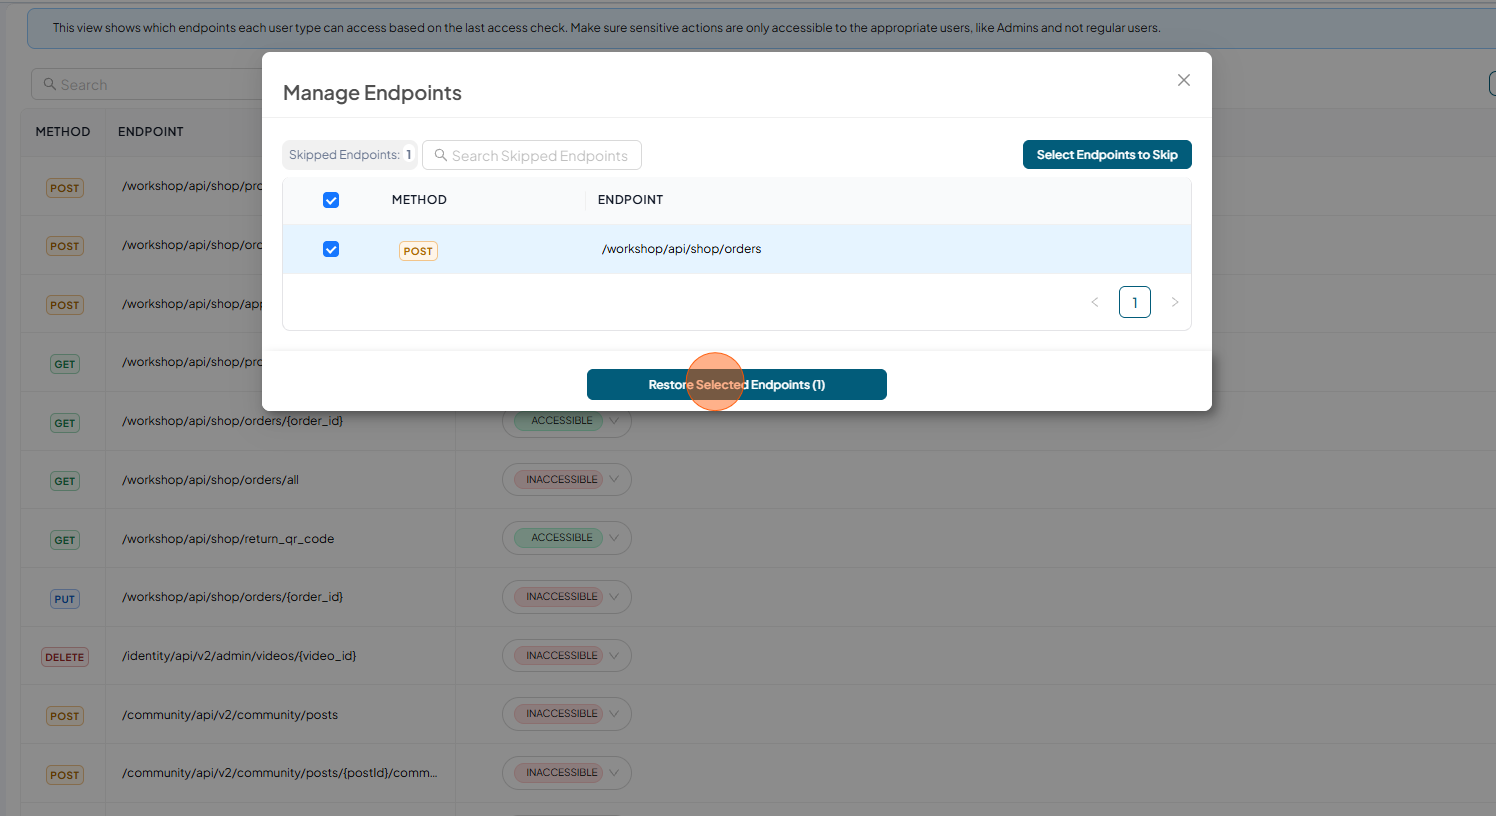1496x816 pixels.
Task: Select page 1 in dialog pagination
Action: [x=1135, y=302]
